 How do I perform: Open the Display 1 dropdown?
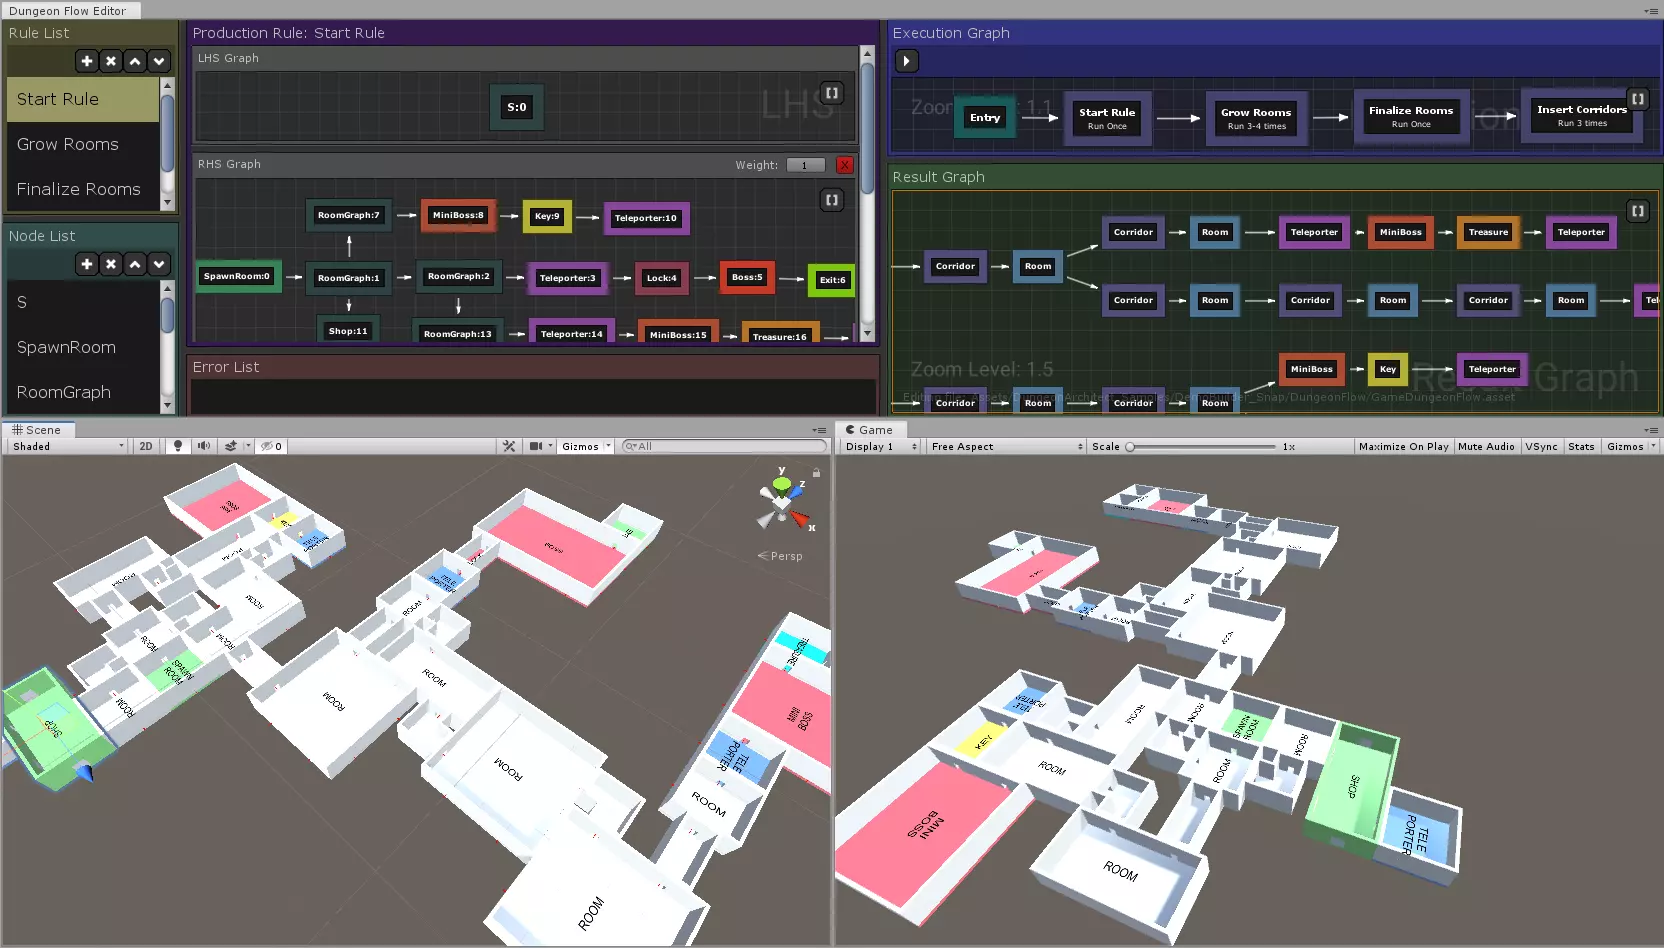880,446
